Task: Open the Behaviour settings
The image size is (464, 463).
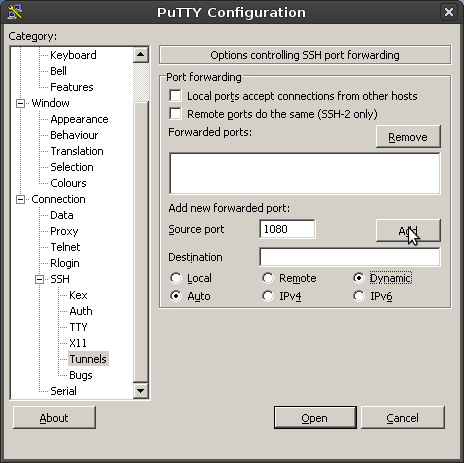Action: coord(74,135)
